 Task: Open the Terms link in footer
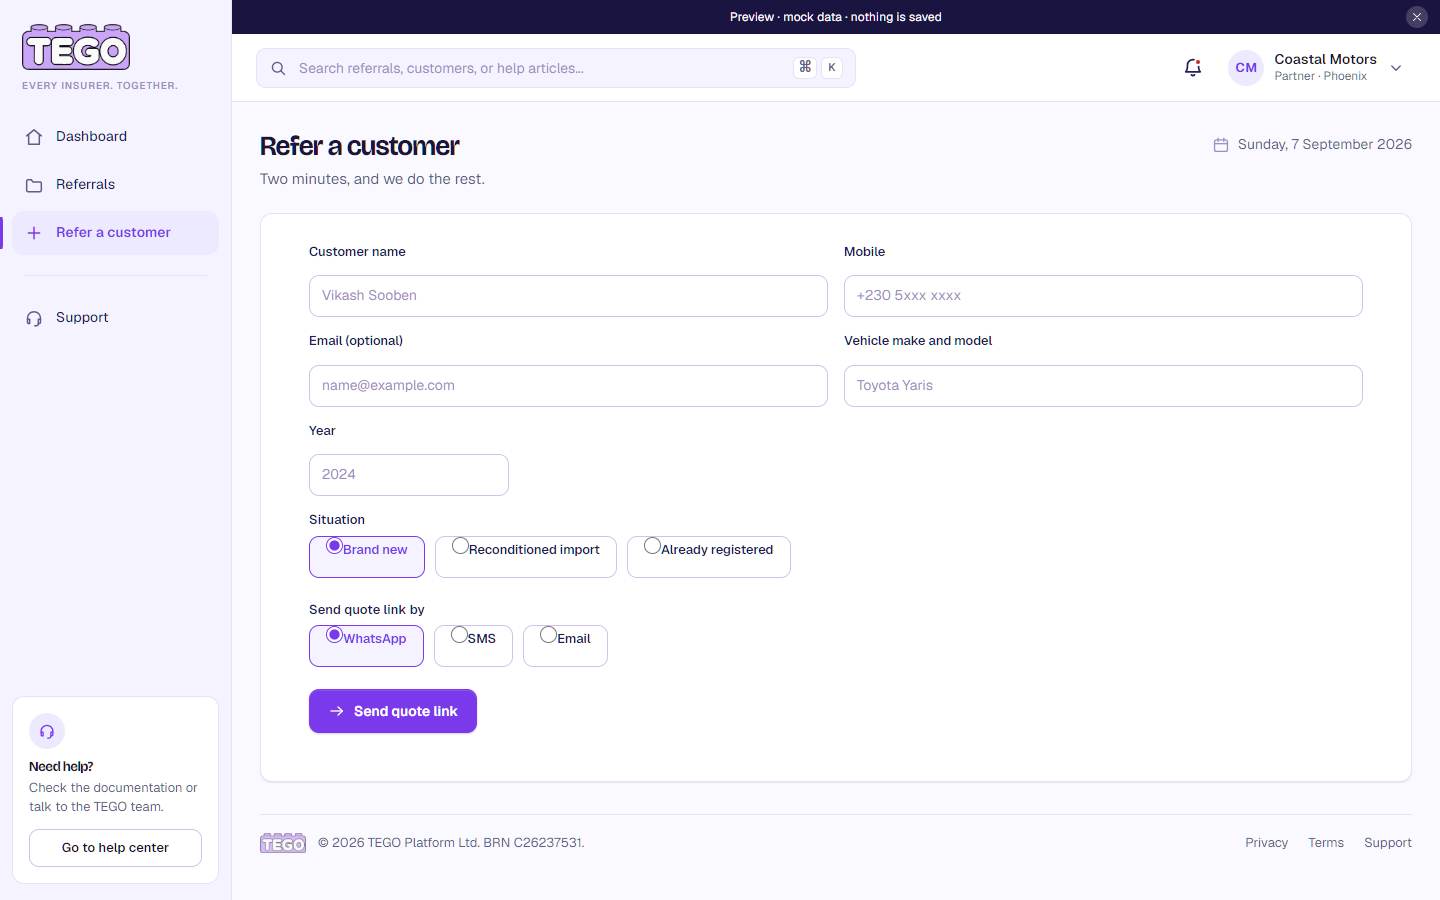[1326, 843]
